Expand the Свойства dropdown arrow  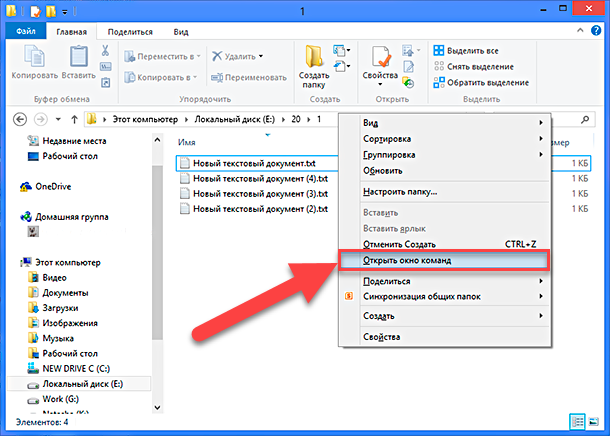pos(380,84)
